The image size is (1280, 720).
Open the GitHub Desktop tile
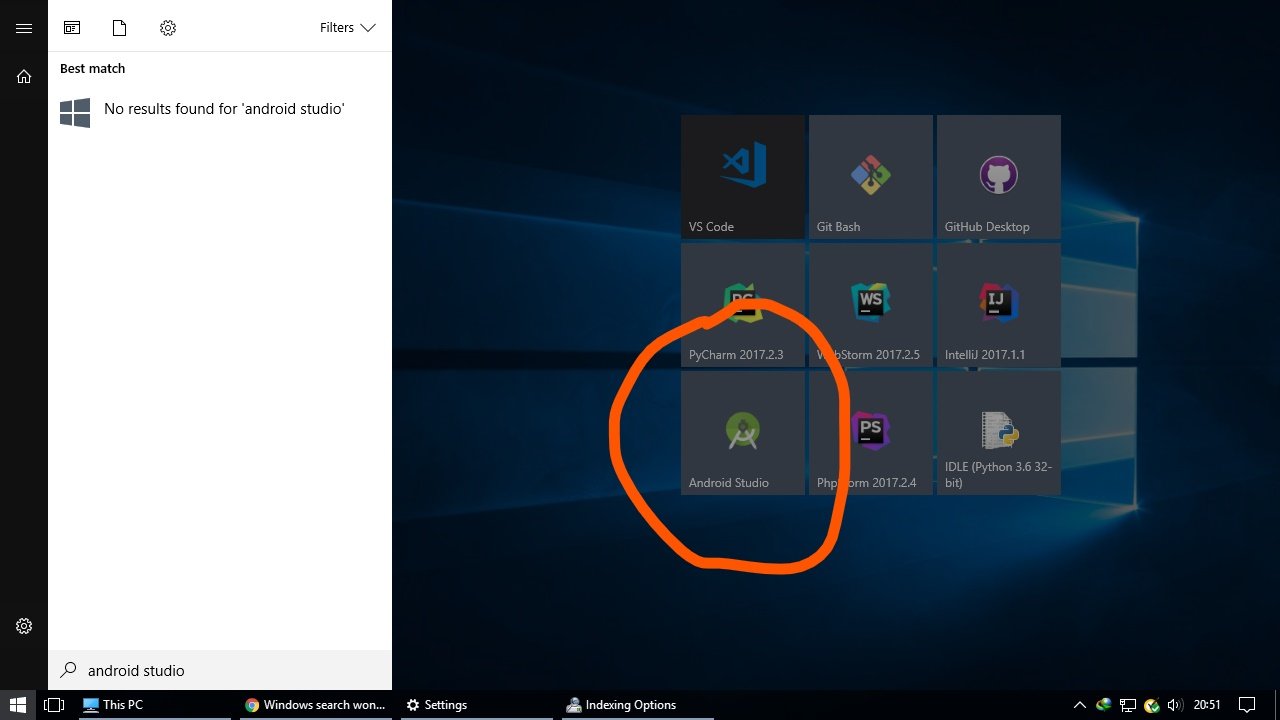998,176
